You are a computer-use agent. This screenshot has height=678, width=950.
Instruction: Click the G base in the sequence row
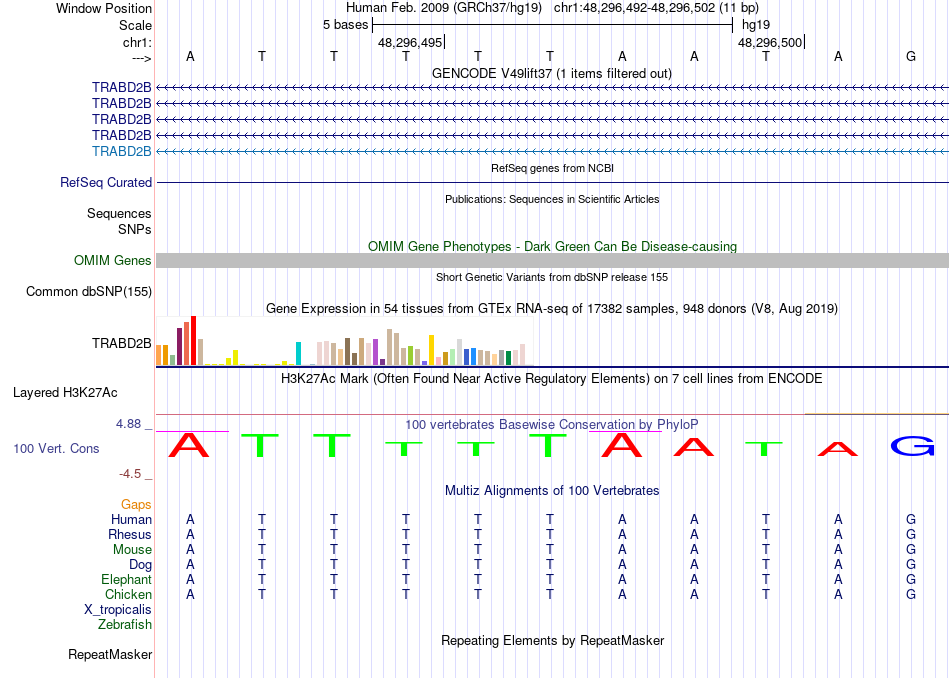pos(911,56)
